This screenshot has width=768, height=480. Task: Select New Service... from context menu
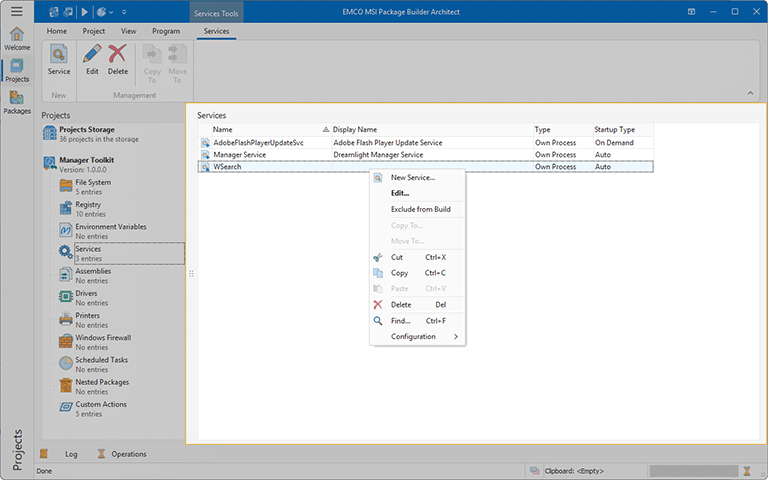click(x=412, y=177)
